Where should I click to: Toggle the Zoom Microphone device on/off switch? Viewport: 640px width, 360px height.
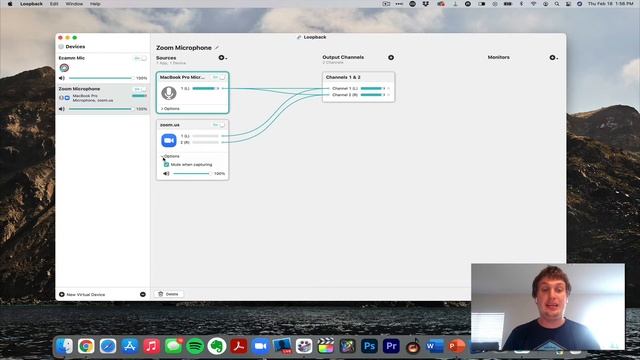[140, 89]
